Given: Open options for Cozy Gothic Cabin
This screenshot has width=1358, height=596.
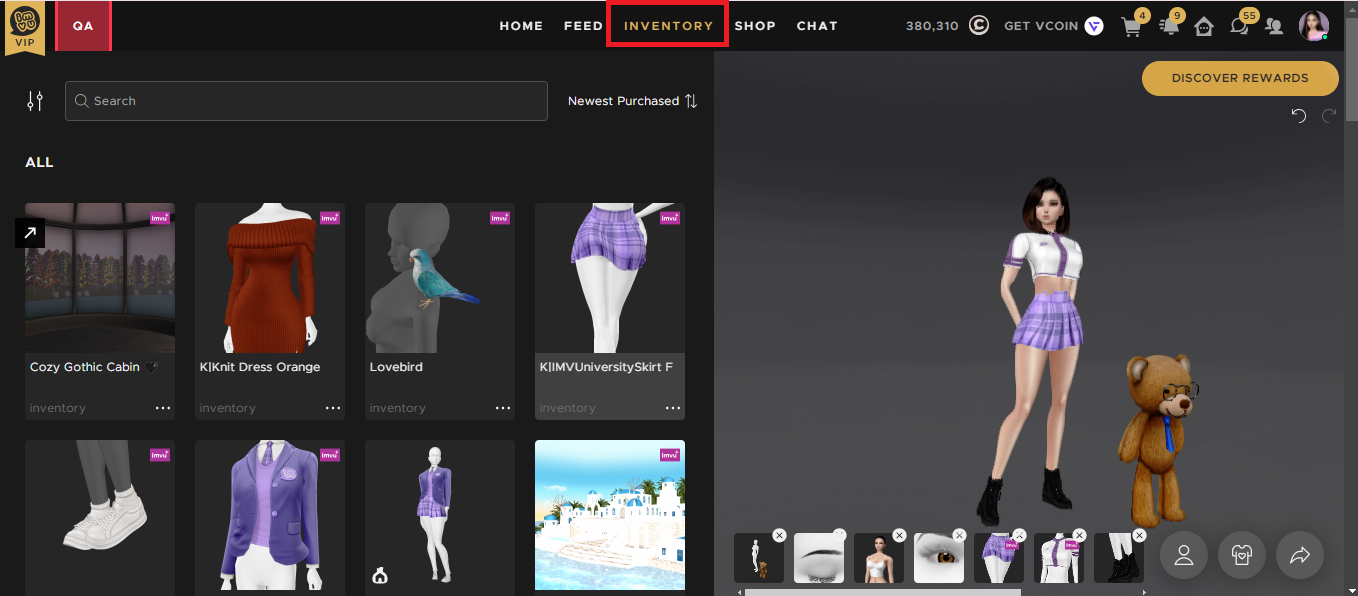Looking at the screenshot, I should coord(162,408).
